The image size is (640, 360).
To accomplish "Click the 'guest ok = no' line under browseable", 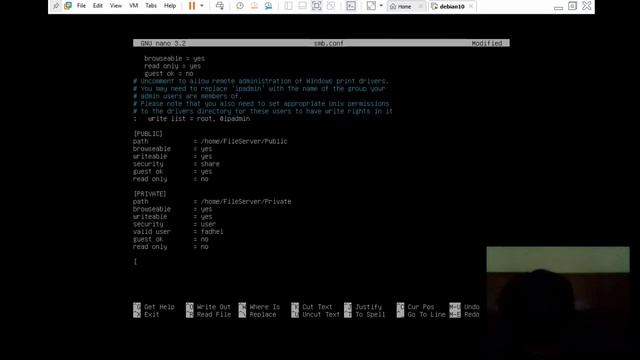I will pyautogui.click(x=169, y=74).
